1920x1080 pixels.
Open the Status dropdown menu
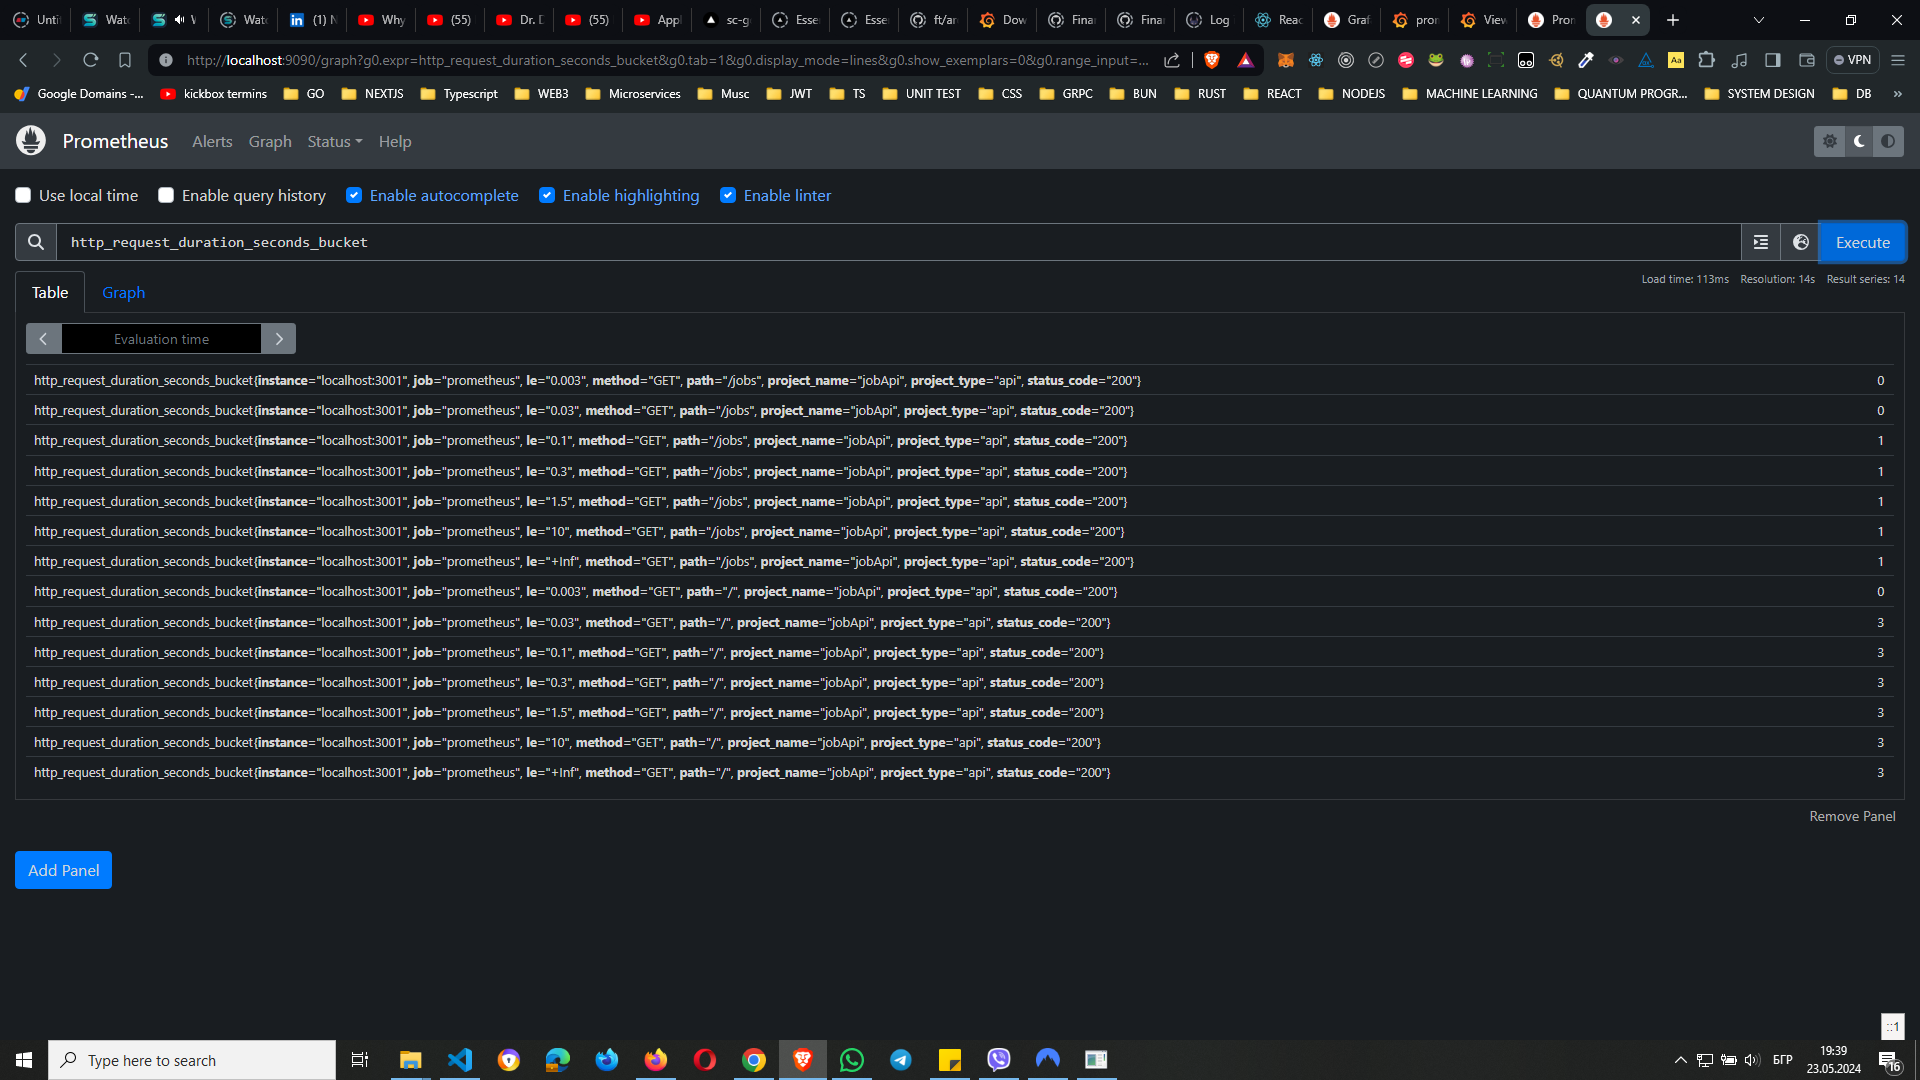click(x=334, y=141)
